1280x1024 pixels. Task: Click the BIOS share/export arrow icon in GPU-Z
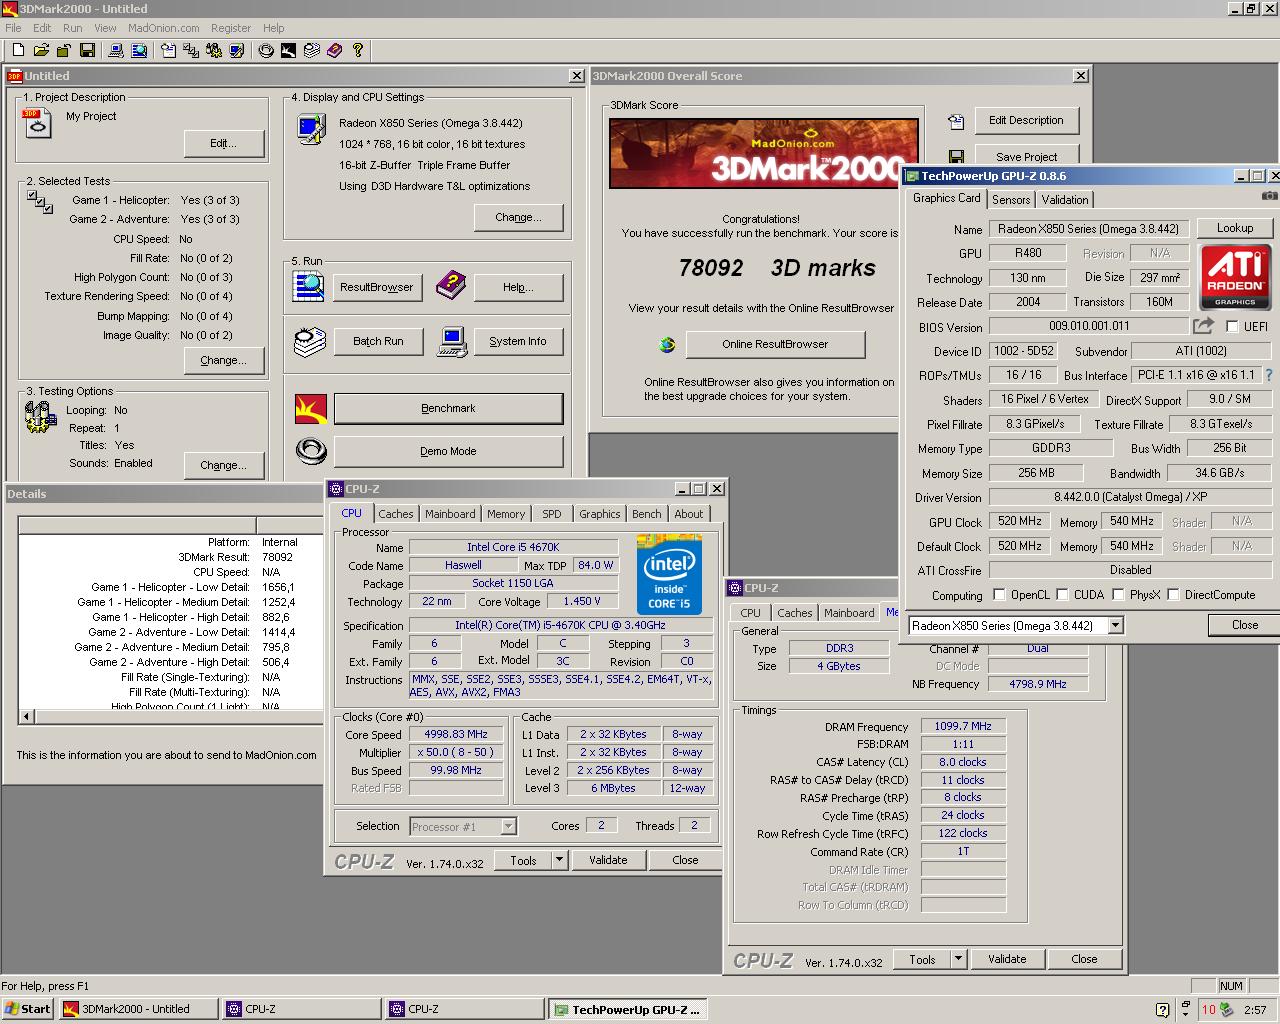tap(1203, 326)
